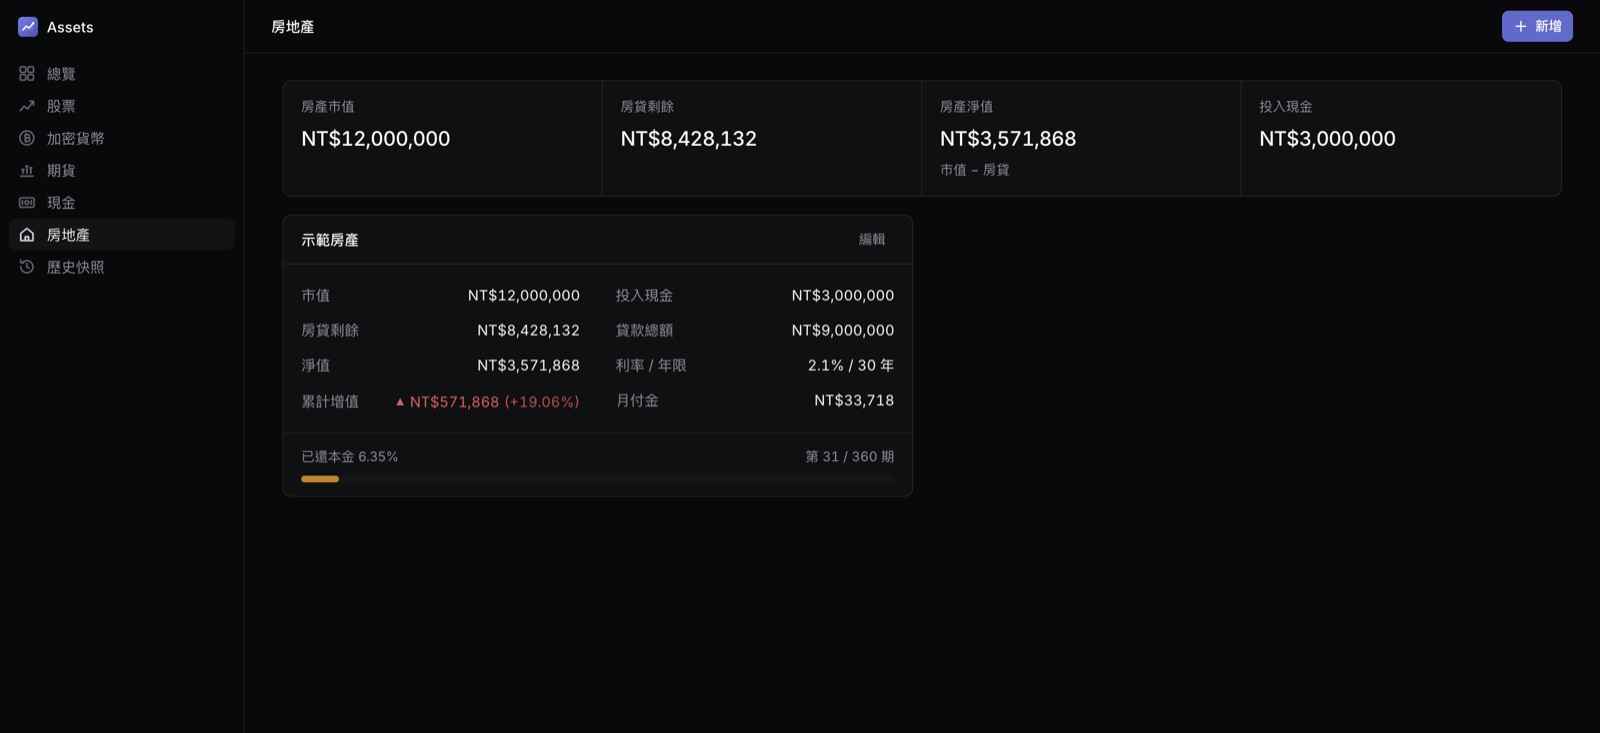Click the 房地產 house icon
Image resolution: width=1600 pixels, height=733 pixels.
tap(27, 235)
